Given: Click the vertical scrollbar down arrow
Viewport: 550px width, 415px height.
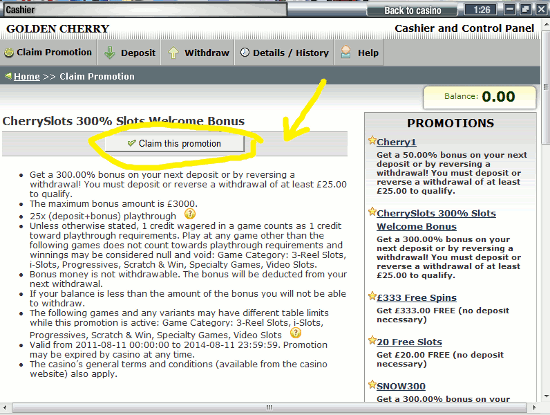Looking at the screenshot, I should click(x=546, y=396).
